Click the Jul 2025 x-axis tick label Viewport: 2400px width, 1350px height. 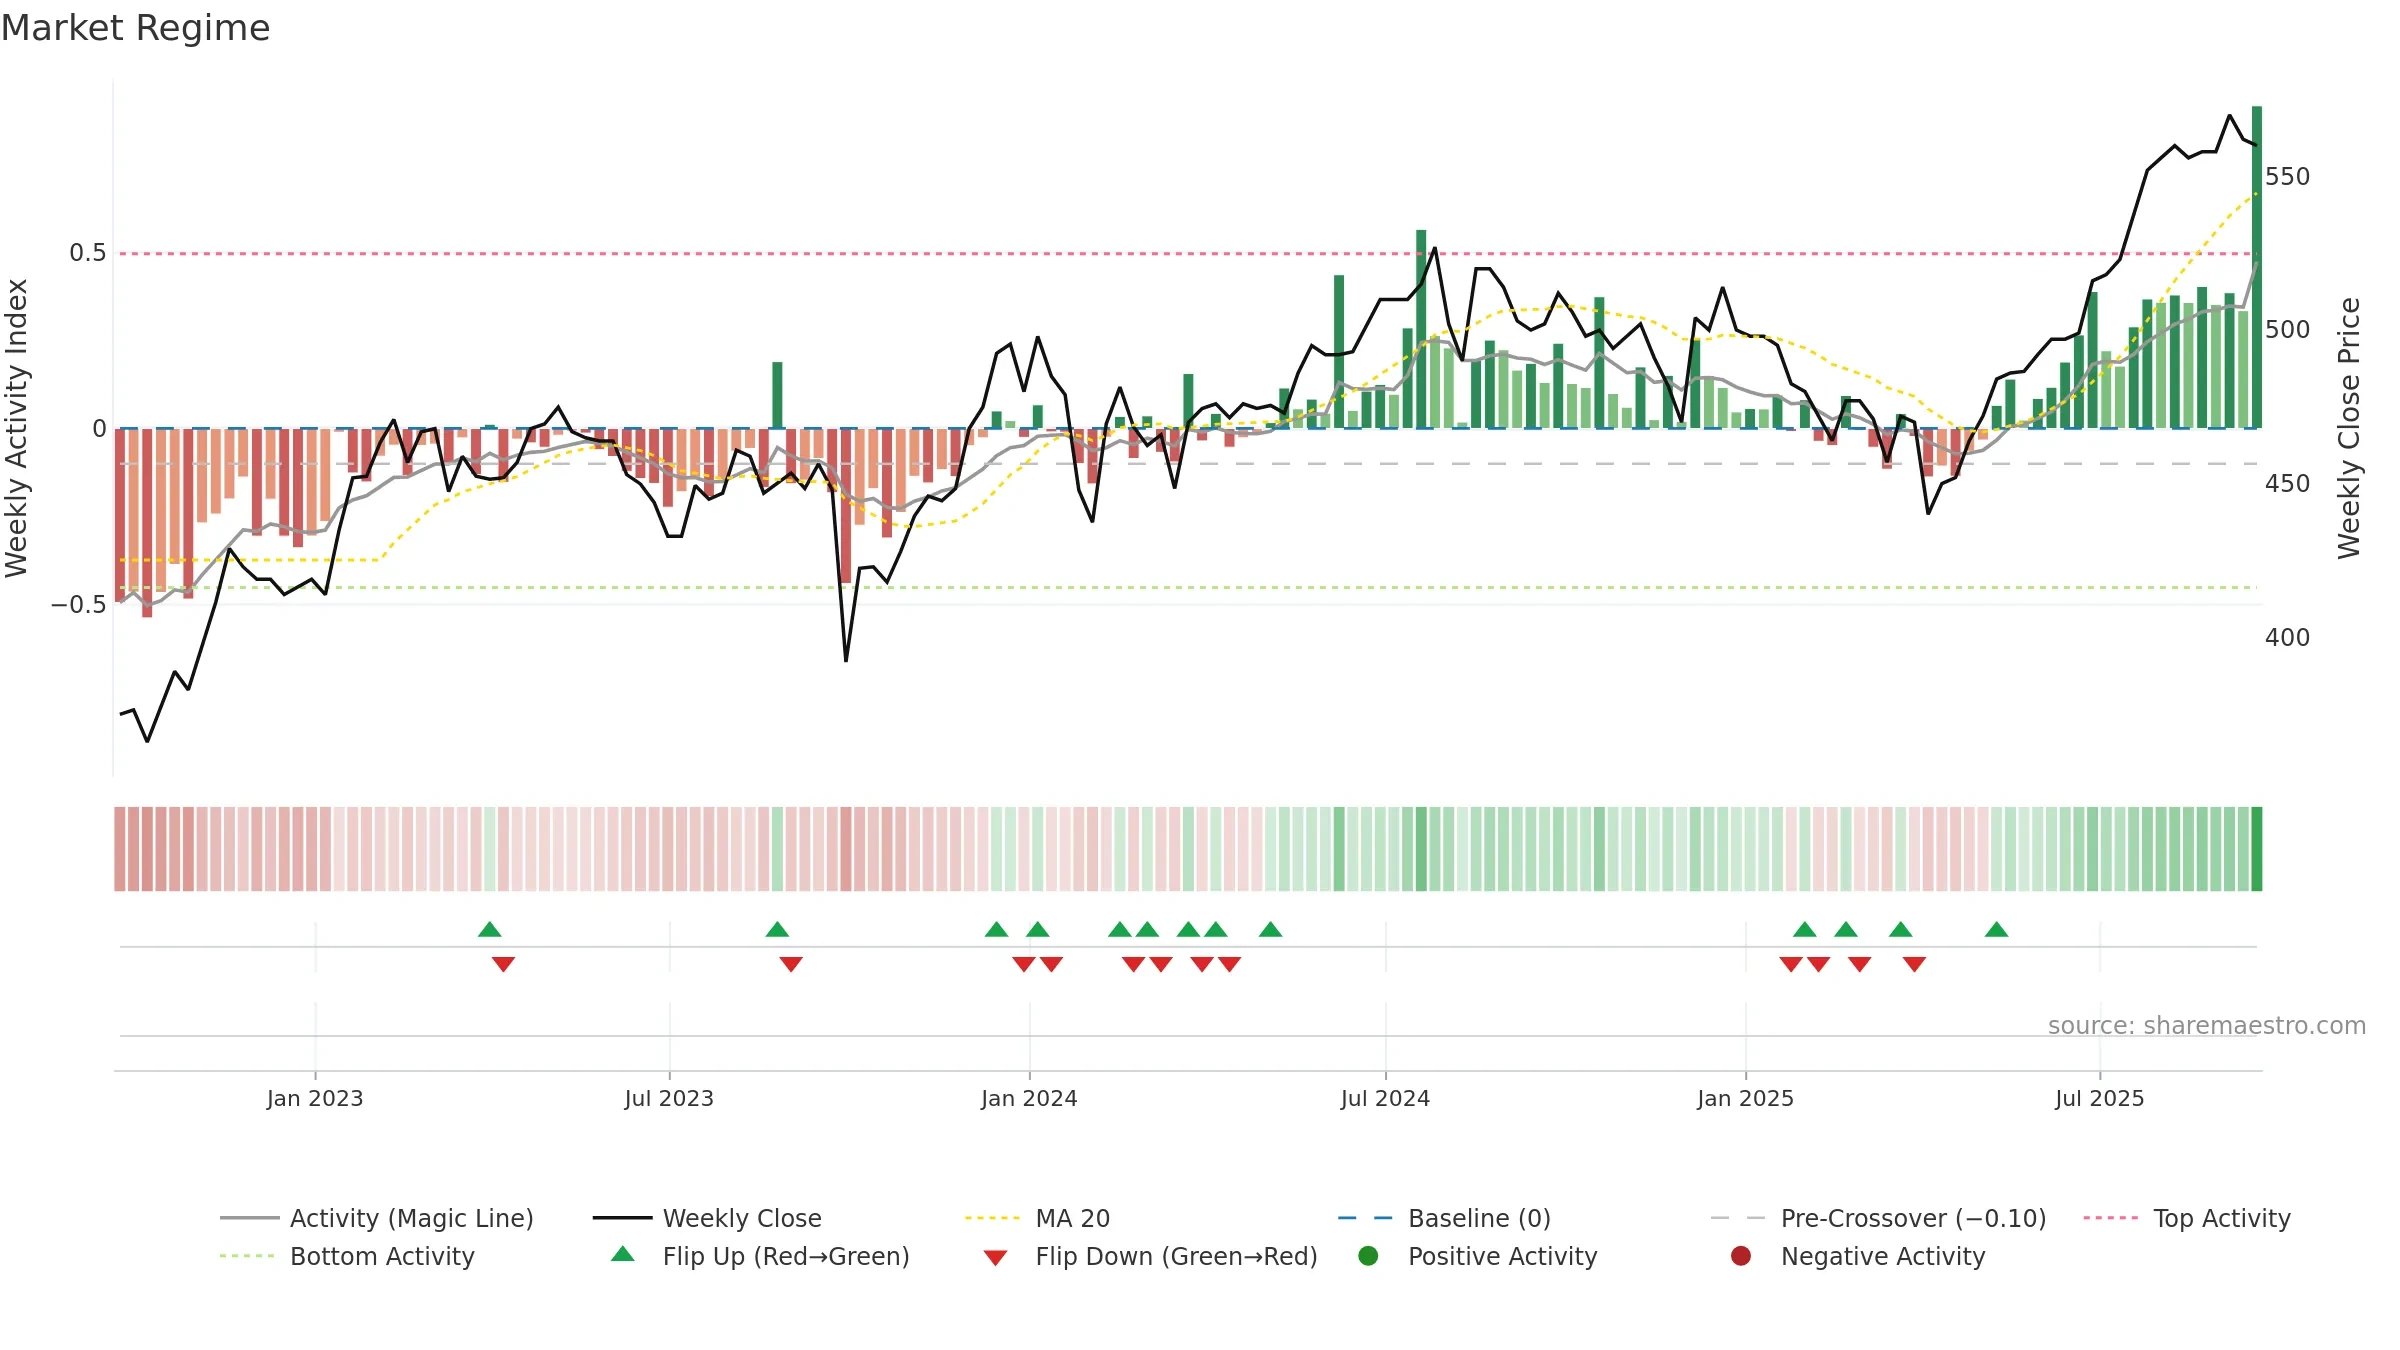[2100, 1098]
